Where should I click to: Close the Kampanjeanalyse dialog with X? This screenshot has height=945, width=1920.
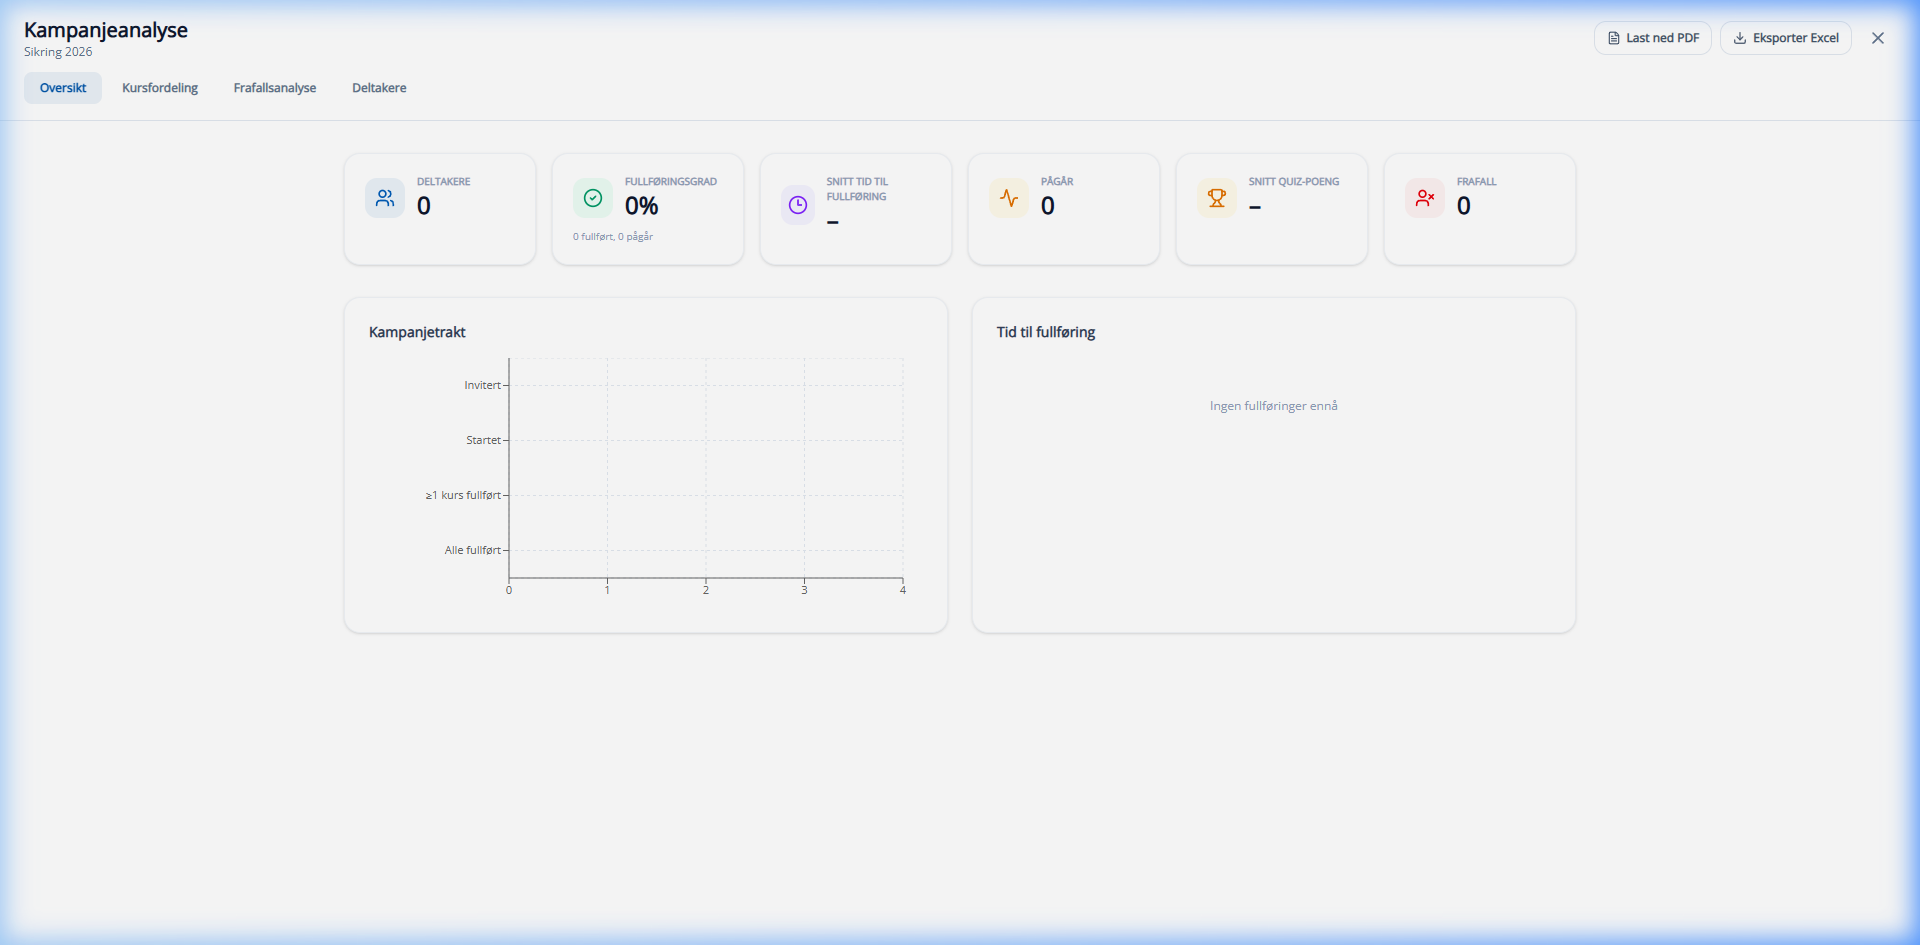pos(1878,37)
